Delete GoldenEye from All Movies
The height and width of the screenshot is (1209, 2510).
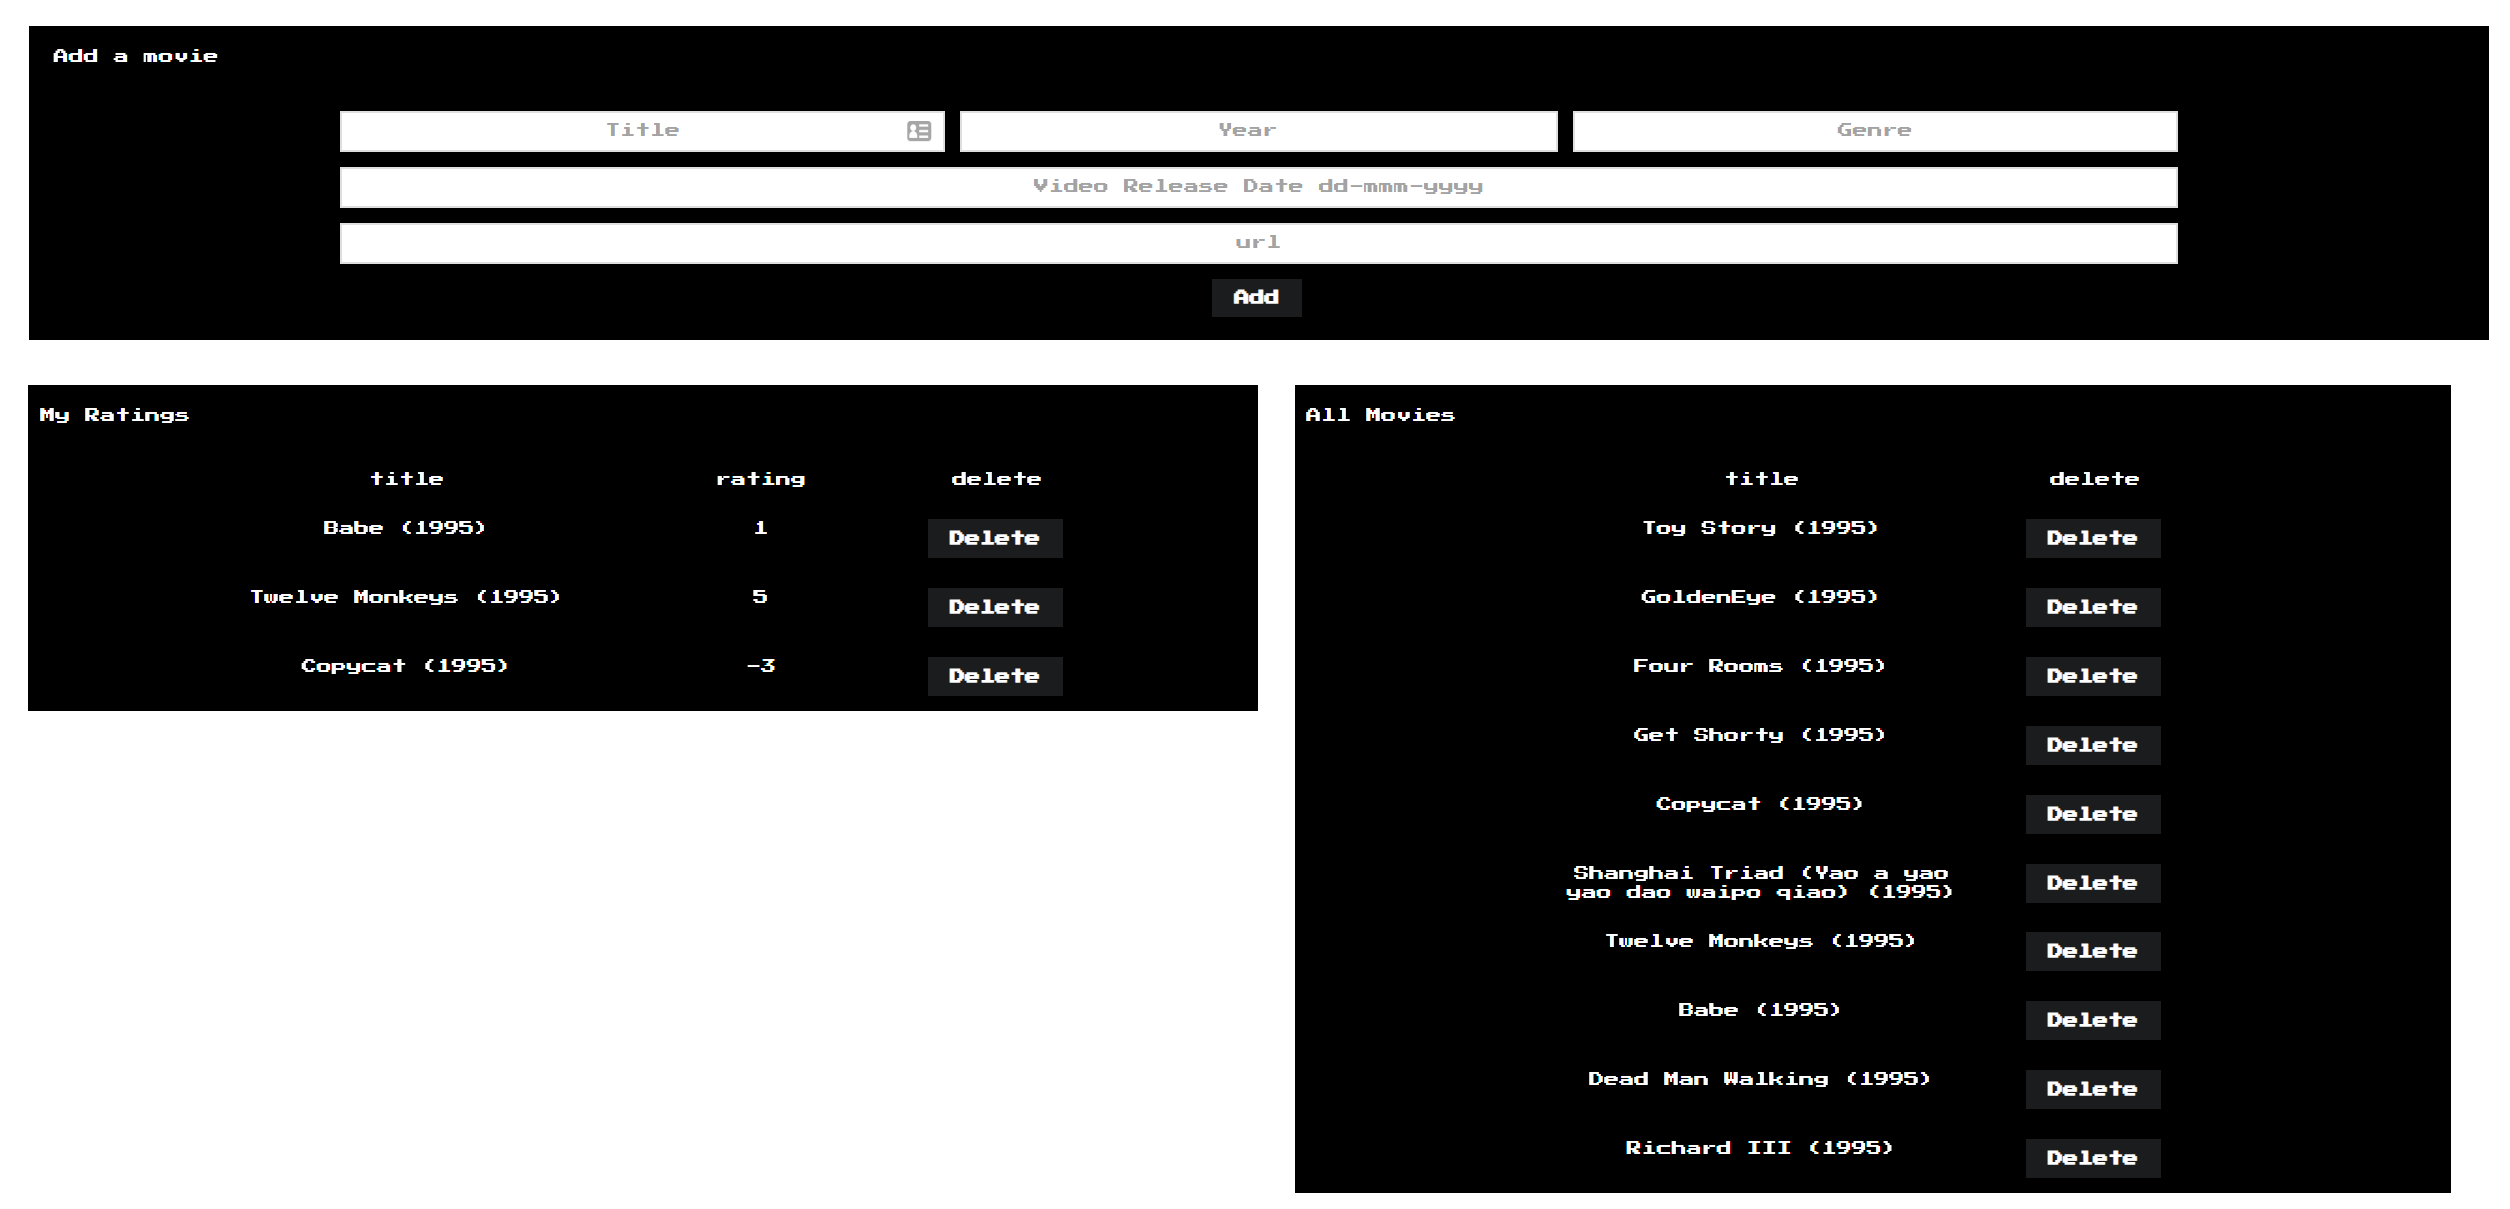click(2092, 607)
